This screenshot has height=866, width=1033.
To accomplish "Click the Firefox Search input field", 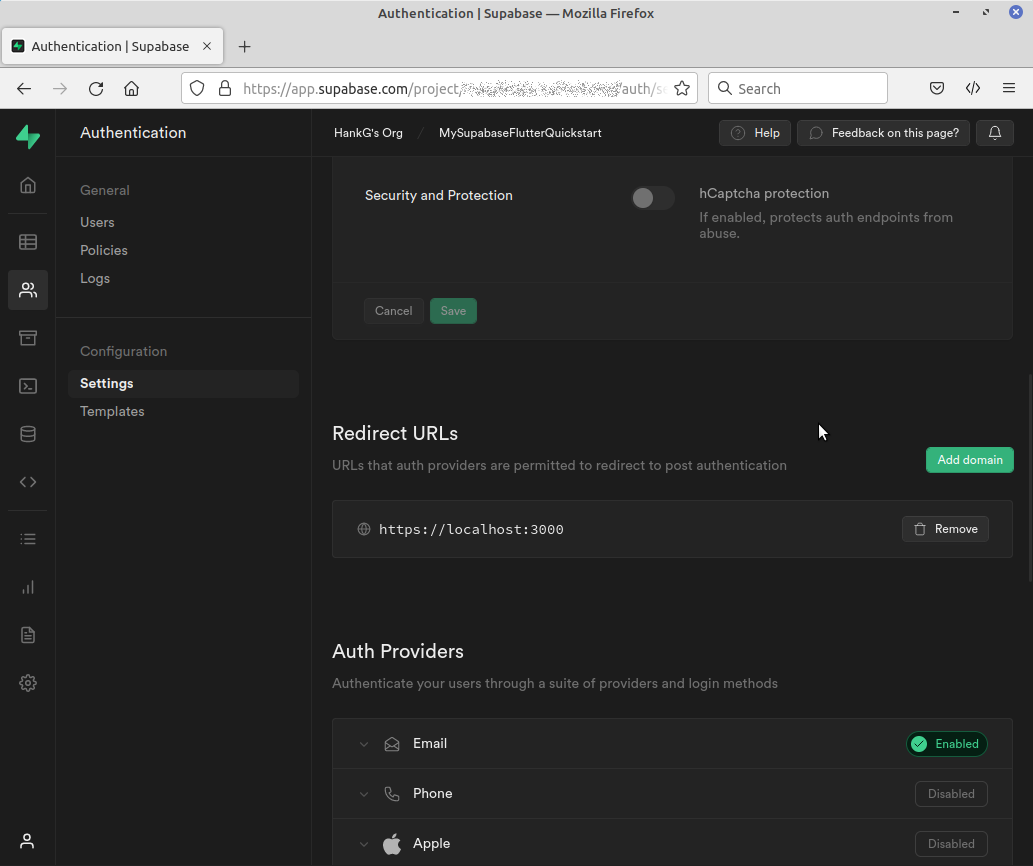I will (x=805, y=88).
